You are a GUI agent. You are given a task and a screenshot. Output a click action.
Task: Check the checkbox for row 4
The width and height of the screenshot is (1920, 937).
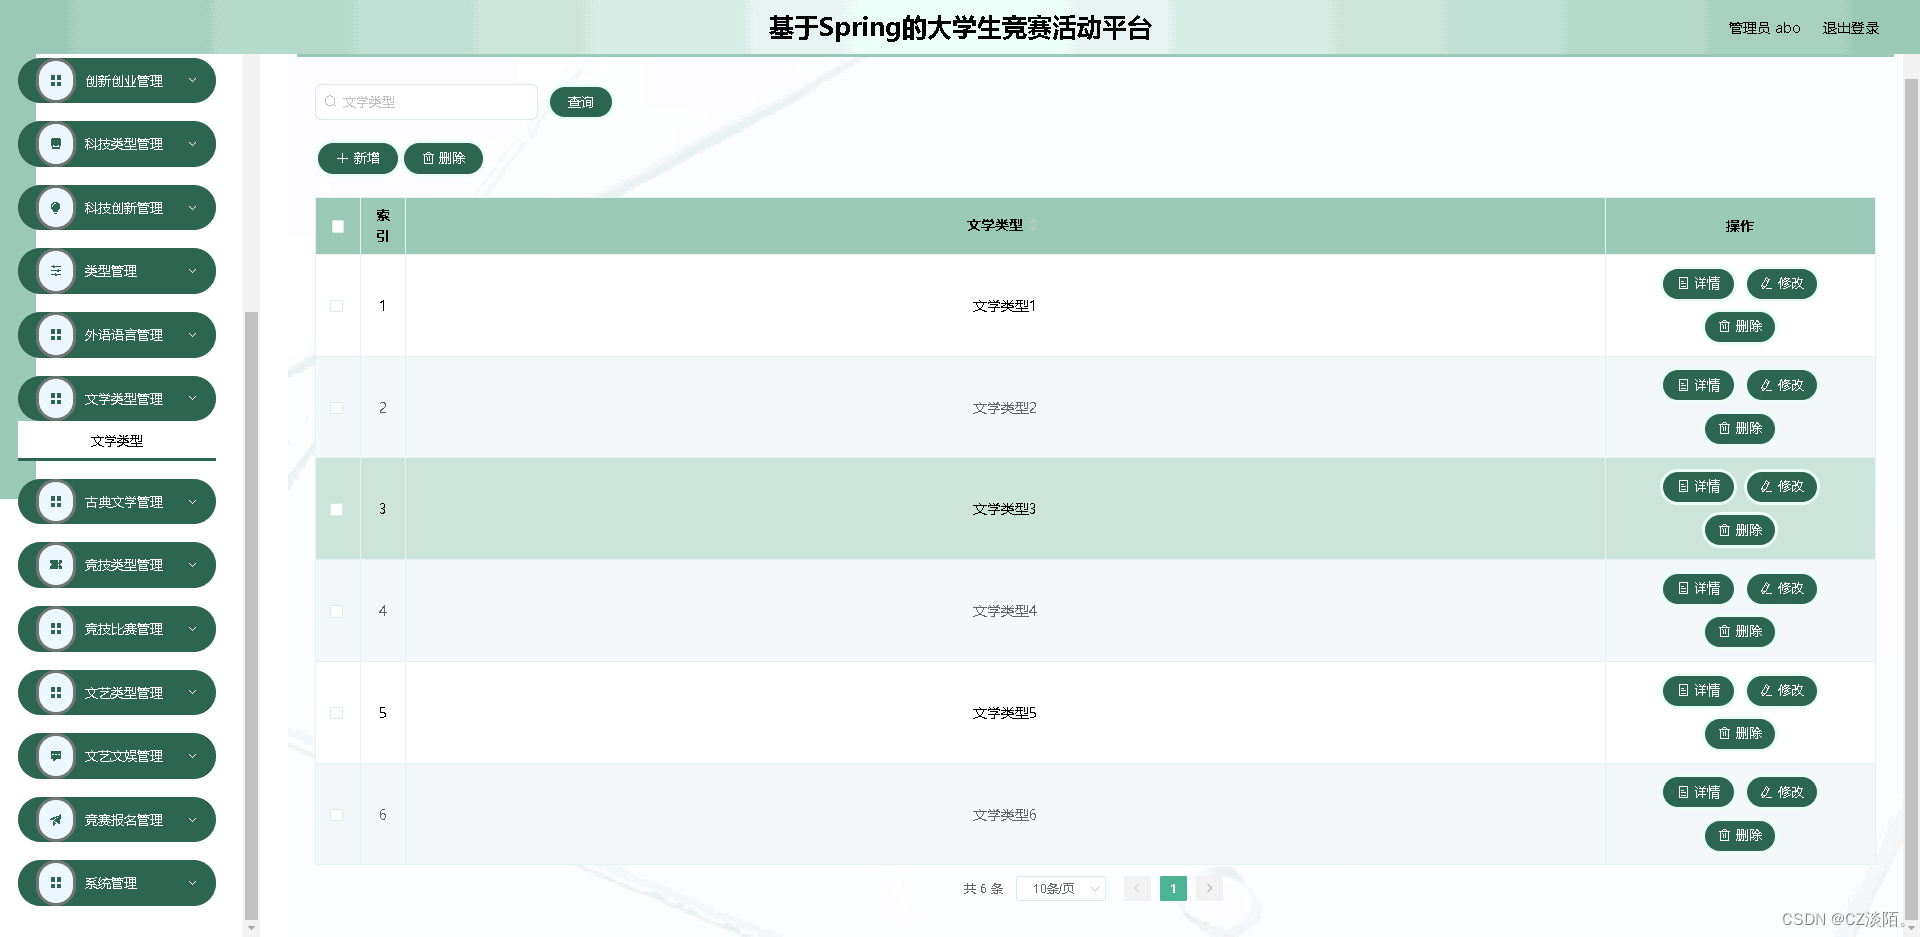(337, 611)
